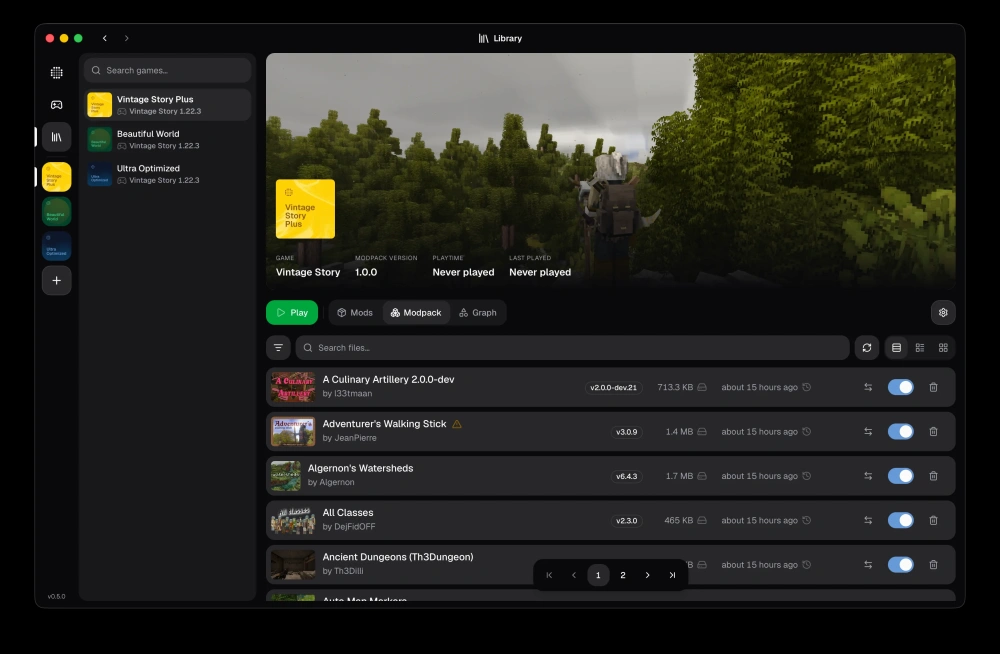Screen dimensions: 1000x654
Task: Delete A Culinary Artillery mod
Action: [x=933, y=387]
